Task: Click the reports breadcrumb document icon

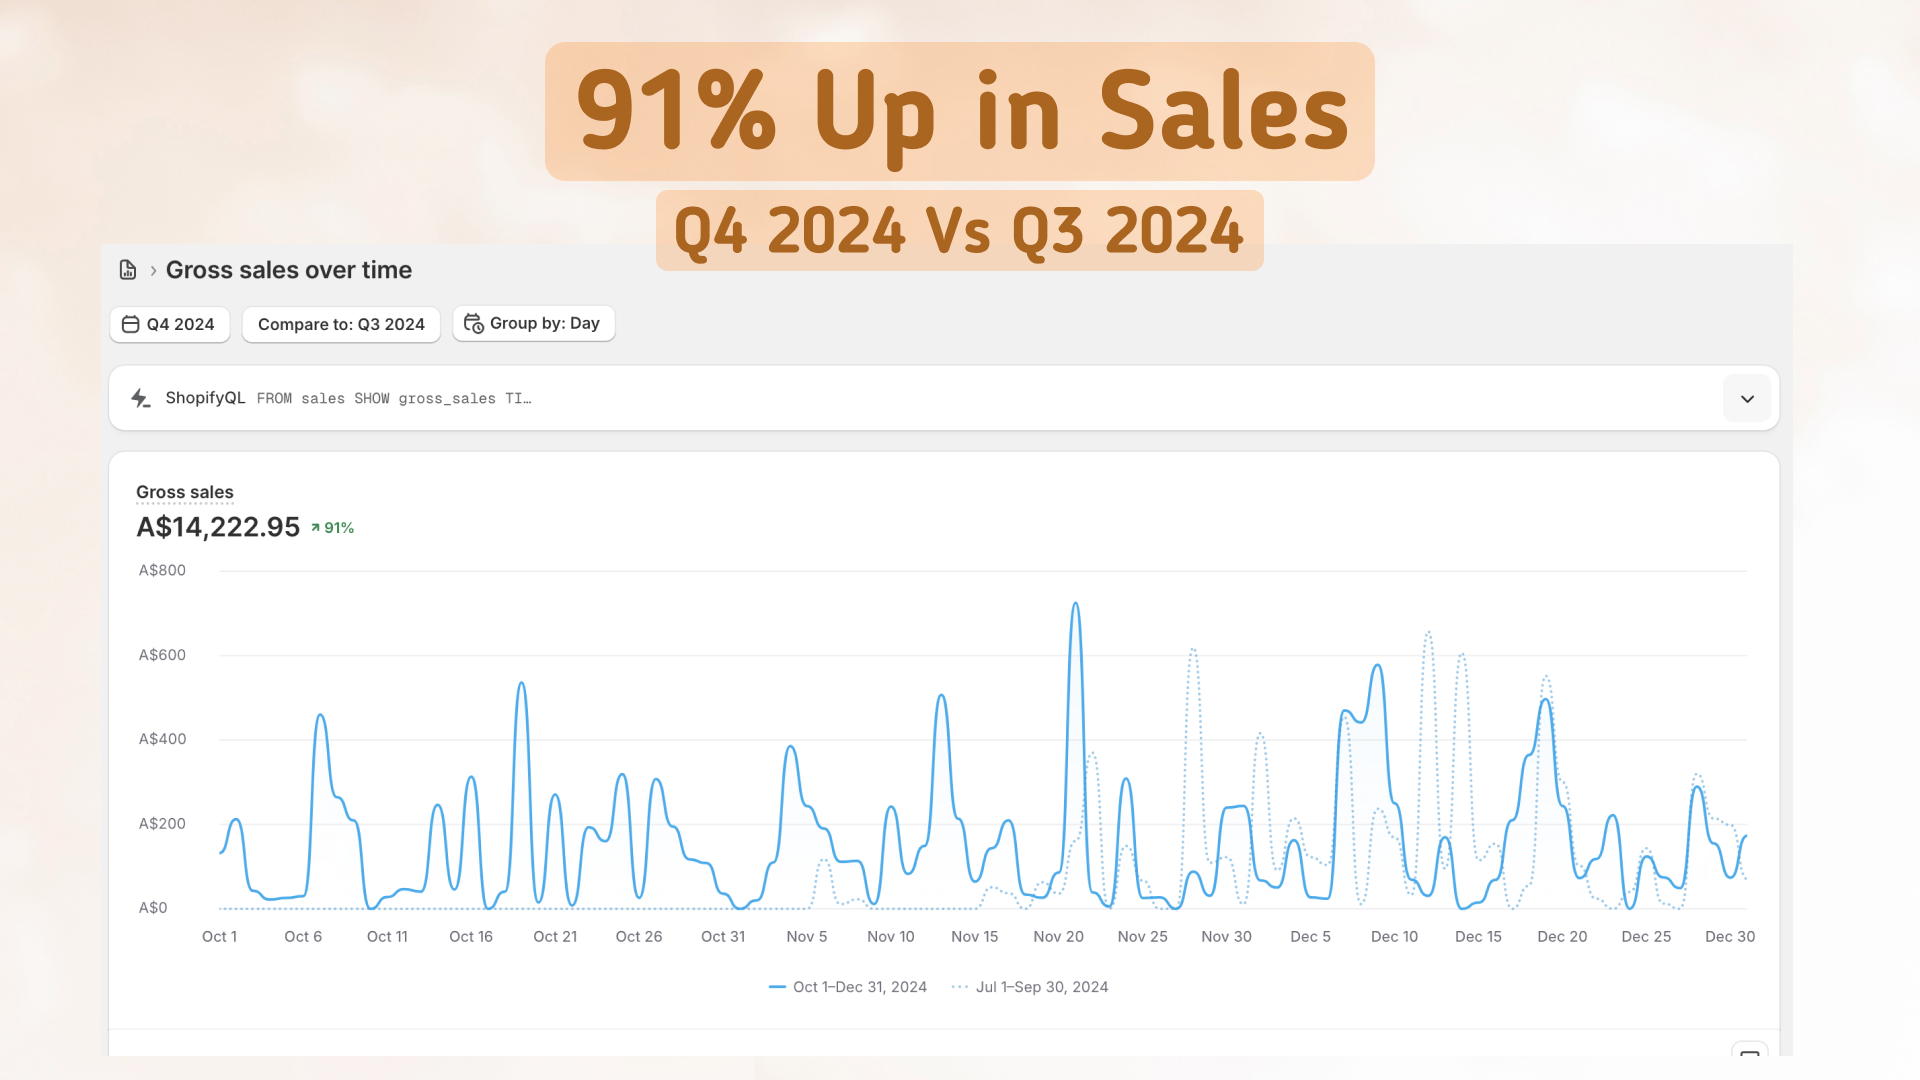Action: [128, 270]
